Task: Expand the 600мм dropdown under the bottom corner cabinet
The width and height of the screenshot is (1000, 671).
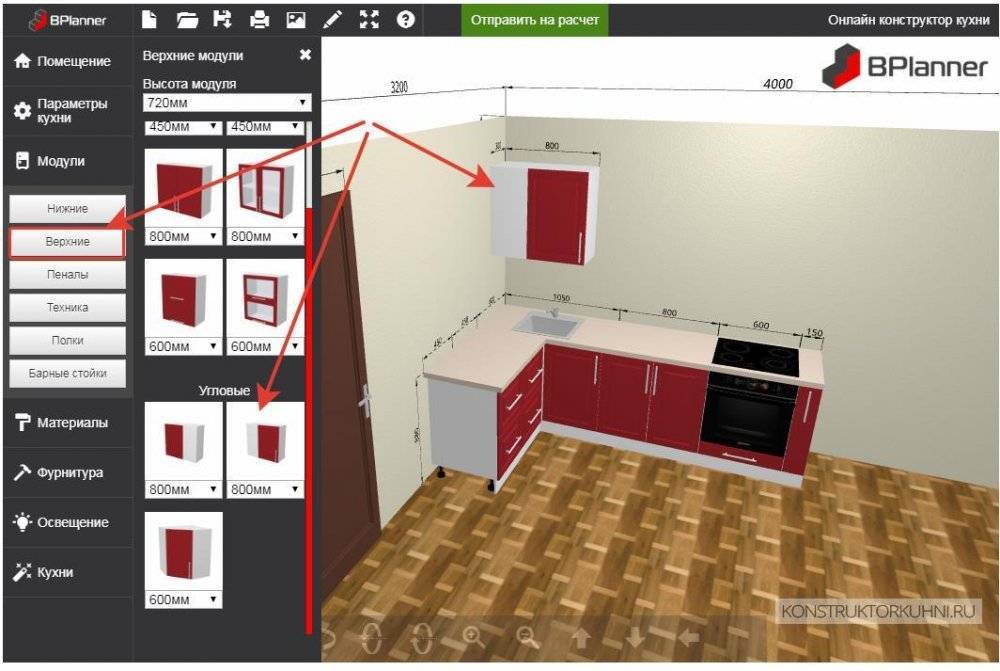Action: (184, 599)
